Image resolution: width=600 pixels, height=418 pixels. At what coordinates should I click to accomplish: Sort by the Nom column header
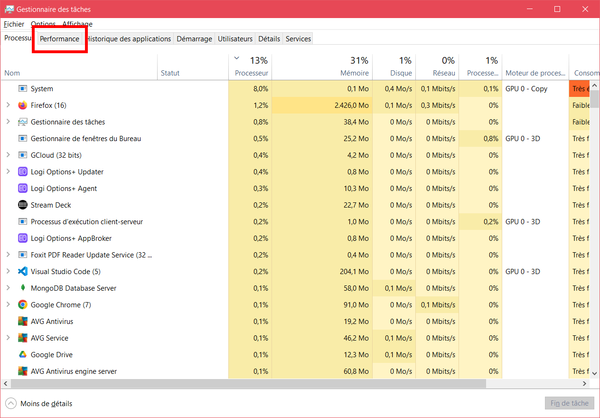[79, 67]
